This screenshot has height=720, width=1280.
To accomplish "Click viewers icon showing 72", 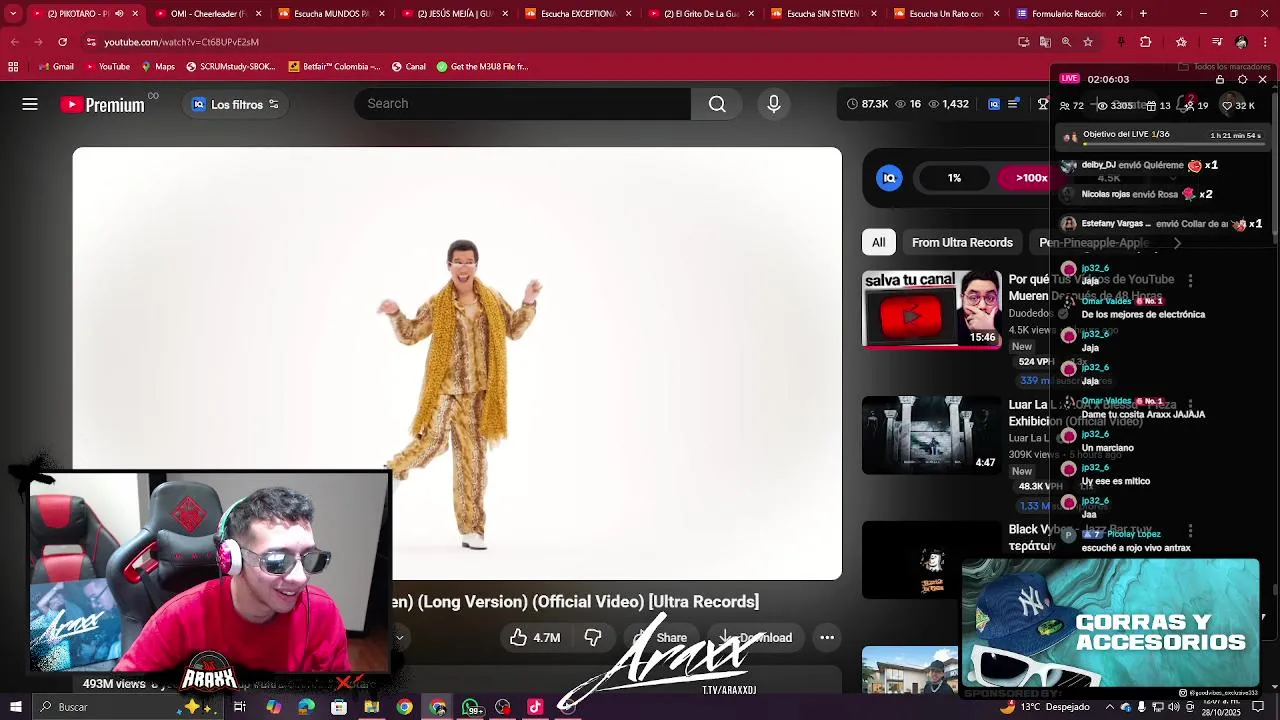I will [1065, 105].
